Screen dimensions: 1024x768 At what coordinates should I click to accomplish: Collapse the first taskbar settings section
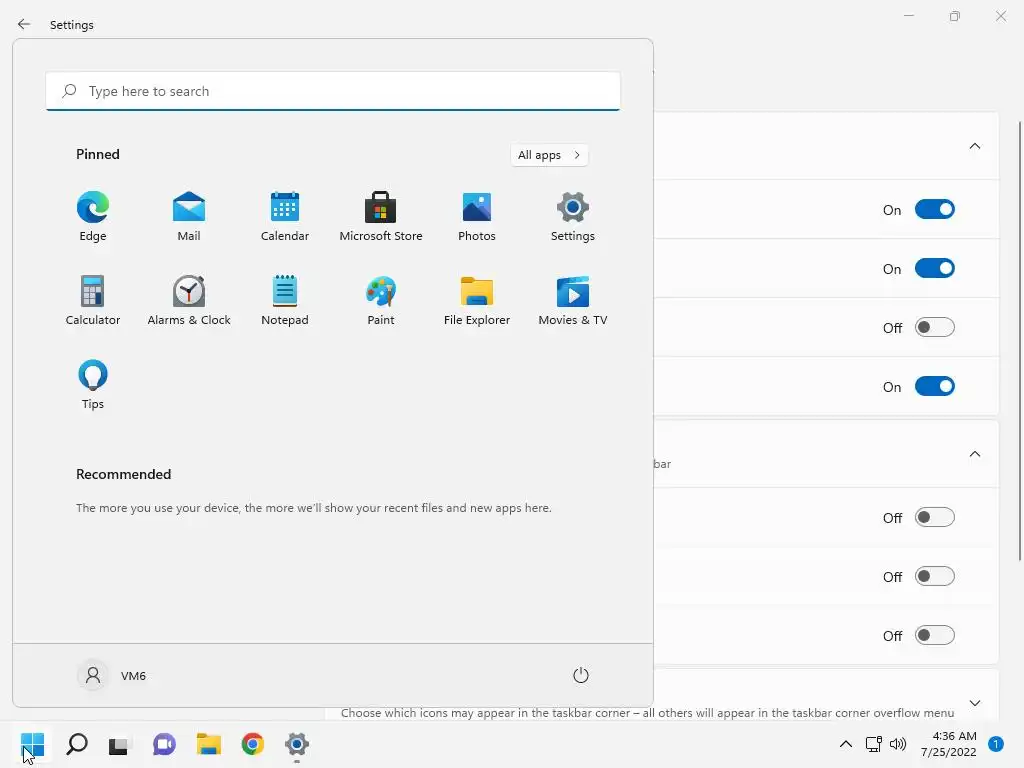tap(974, 146)
